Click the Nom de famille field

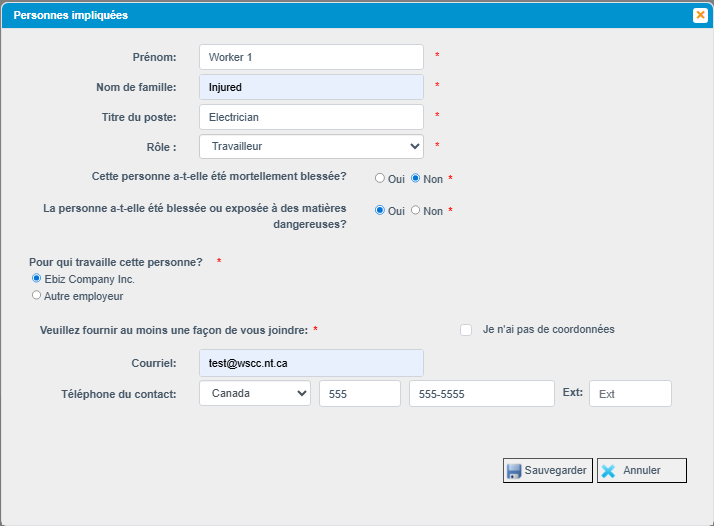coord(311,87)
